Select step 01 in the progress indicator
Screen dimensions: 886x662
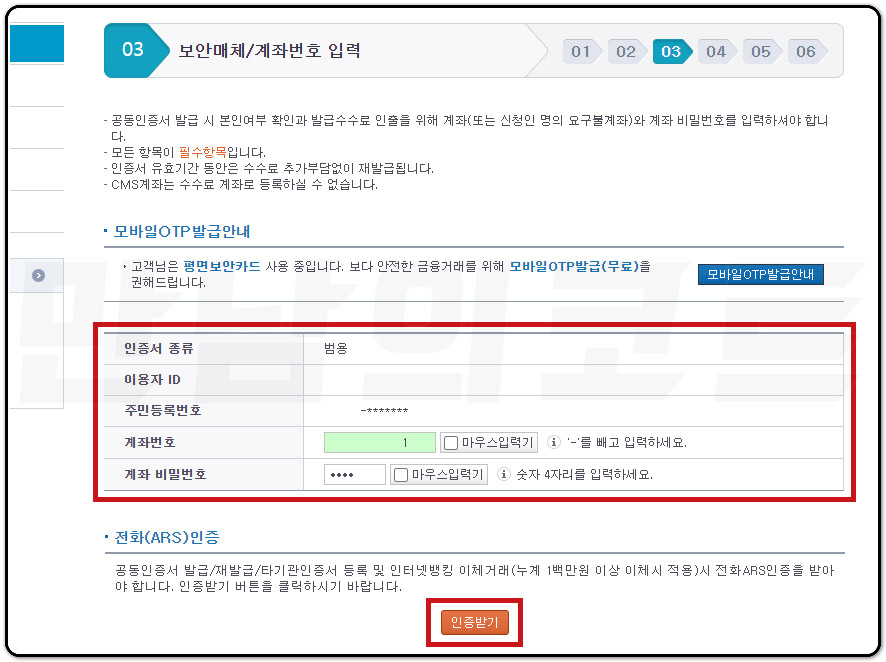tap(581, 51)
